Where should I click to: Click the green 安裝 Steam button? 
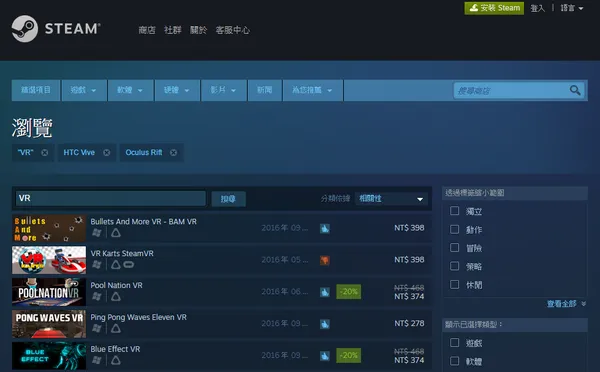(x=494, y=8)
